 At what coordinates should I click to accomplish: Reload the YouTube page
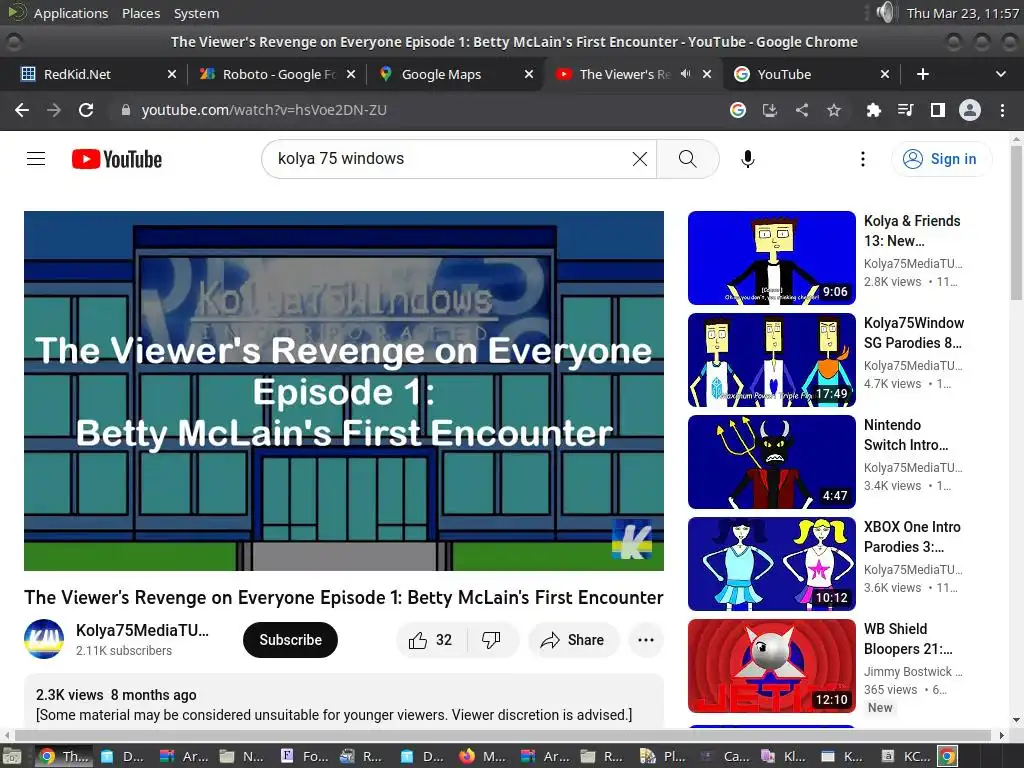click(x=86, y=110)
